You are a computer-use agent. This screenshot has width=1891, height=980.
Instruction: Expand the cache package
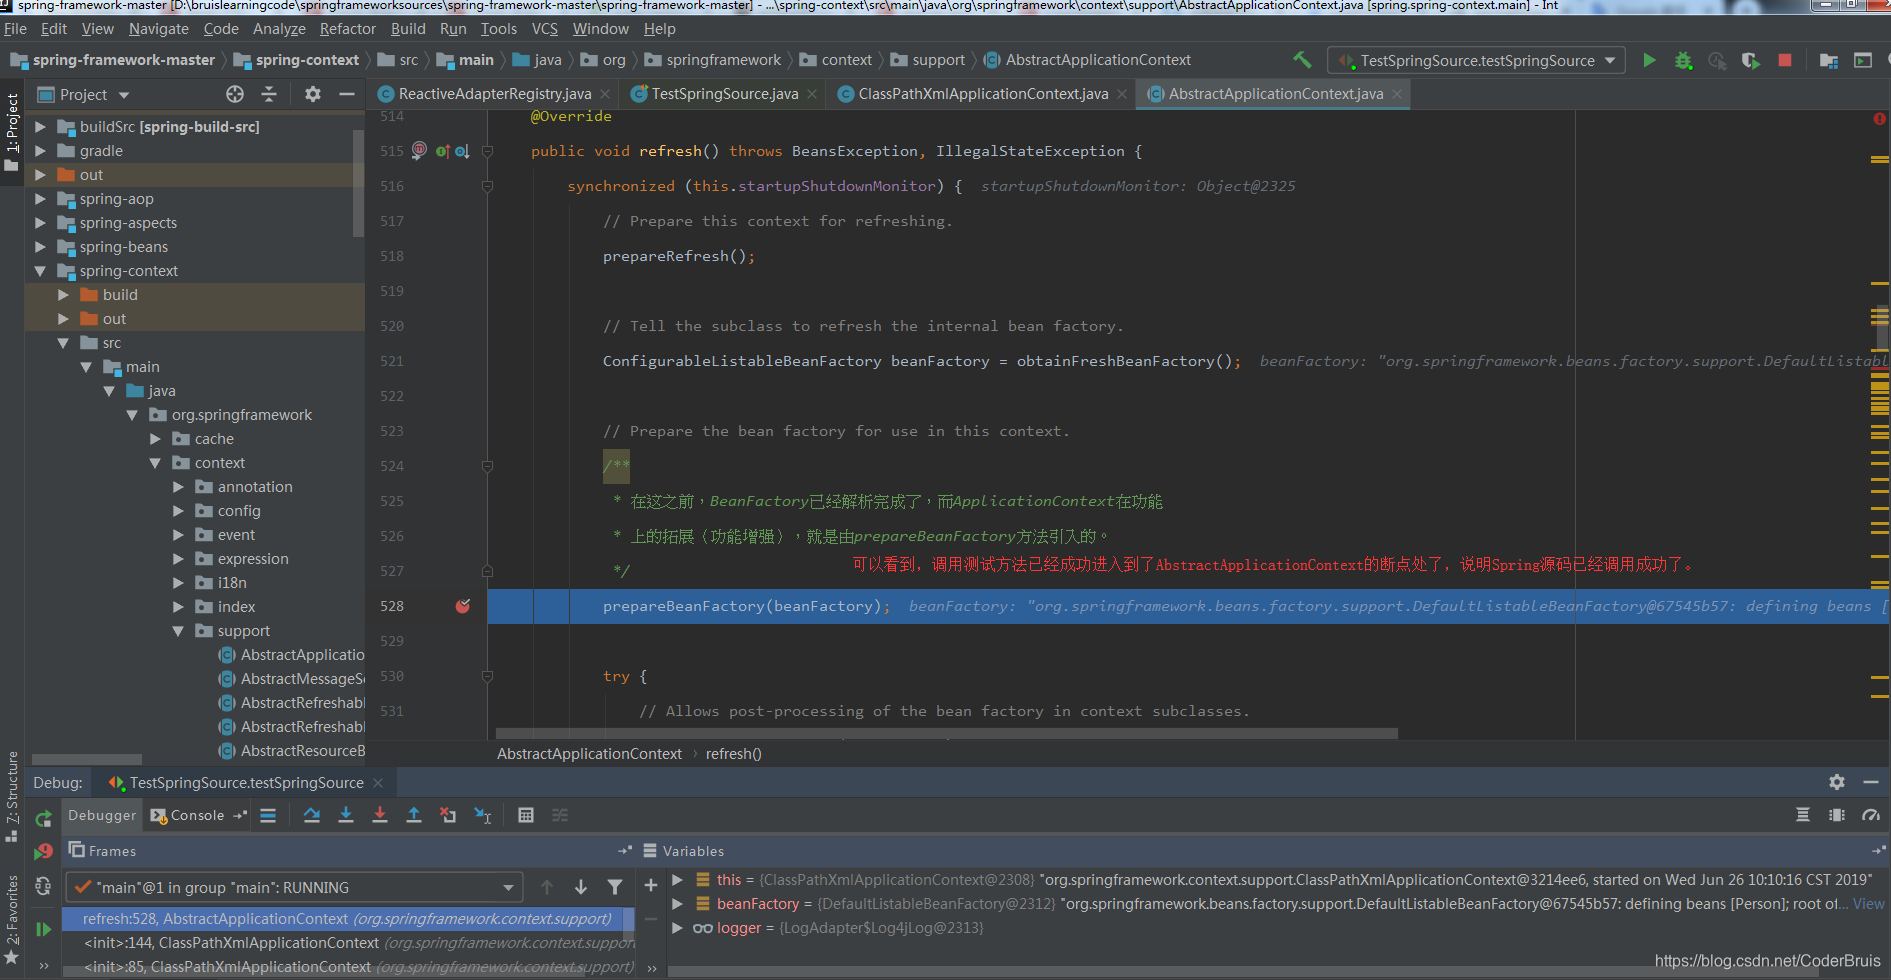click(x=155, y=439)
